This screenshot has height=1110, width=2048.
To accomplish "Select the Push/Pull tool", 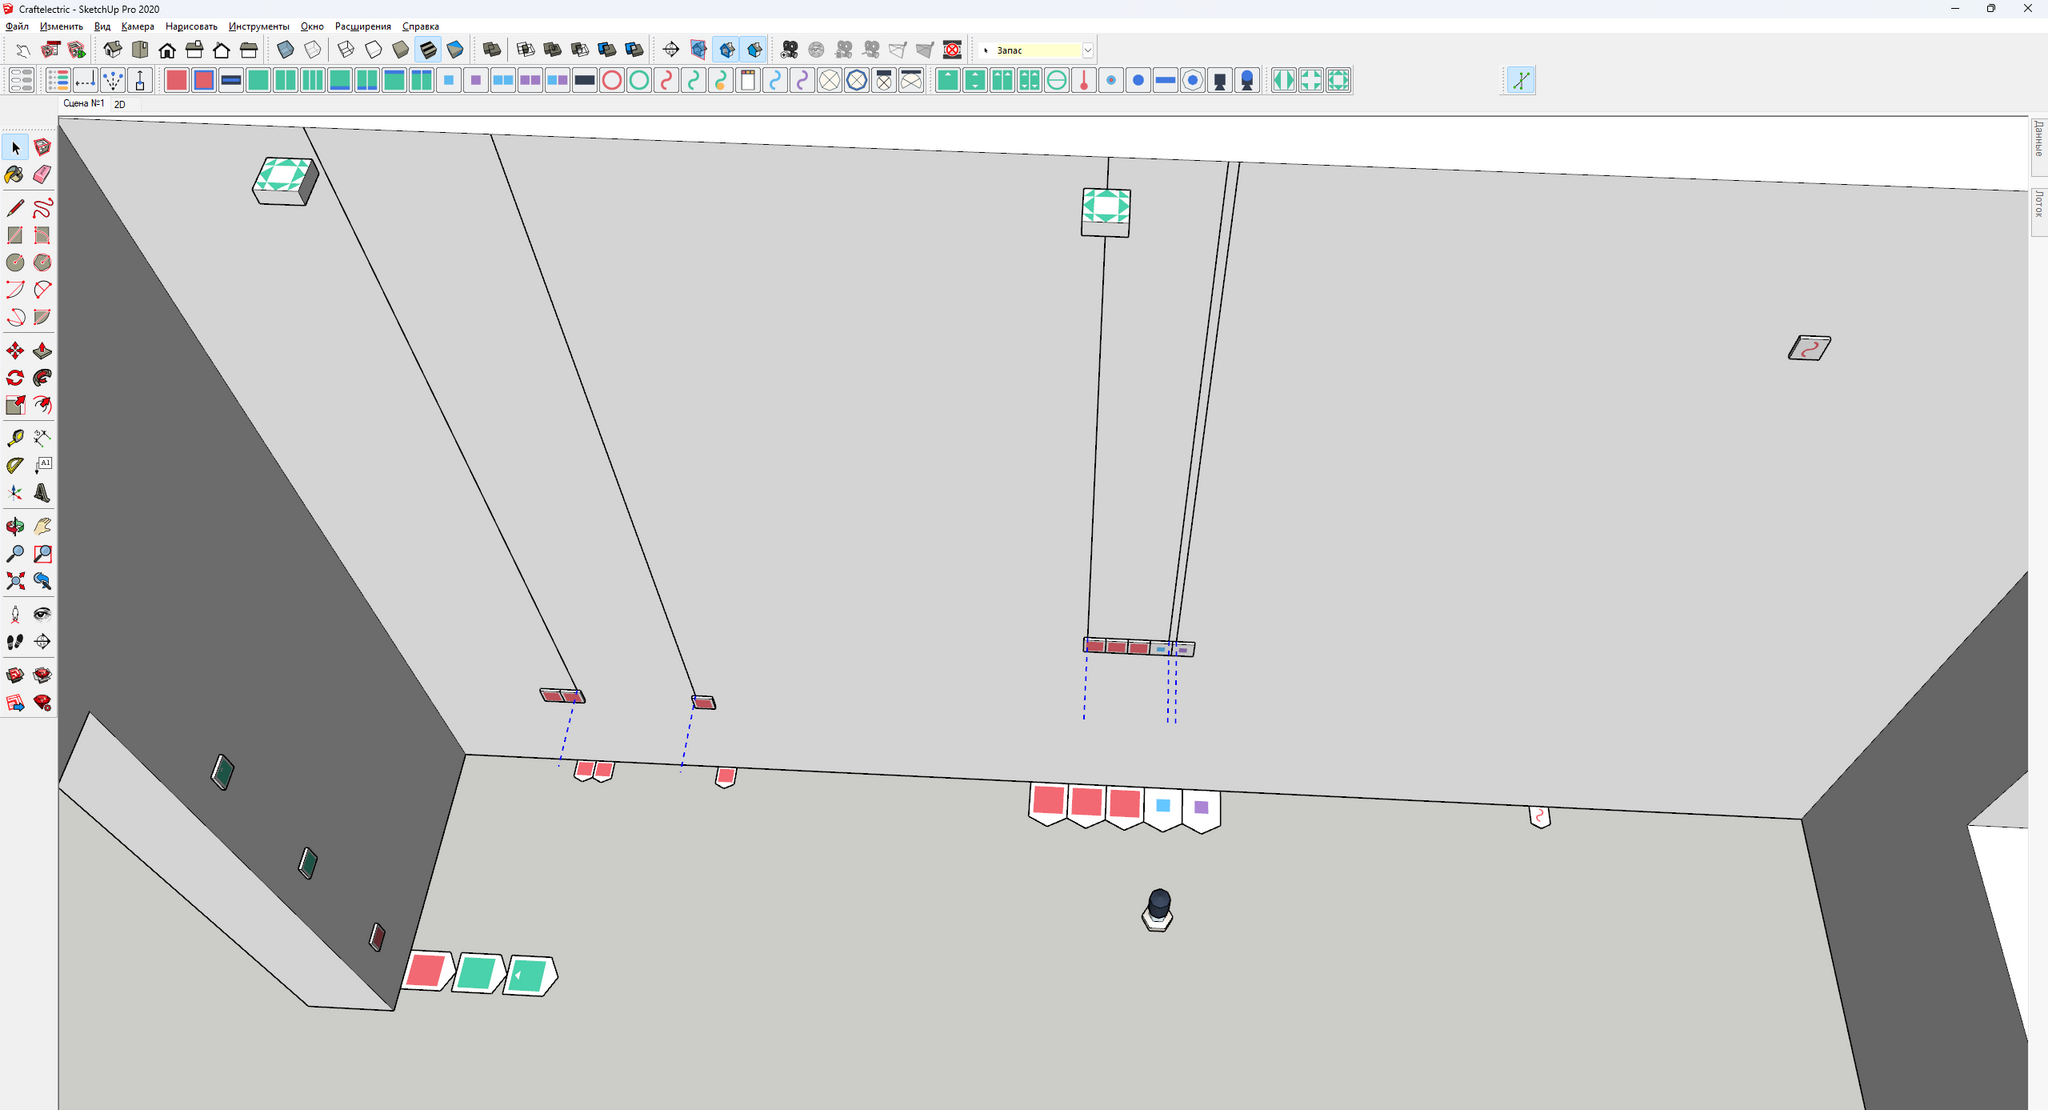I will 42,351.
